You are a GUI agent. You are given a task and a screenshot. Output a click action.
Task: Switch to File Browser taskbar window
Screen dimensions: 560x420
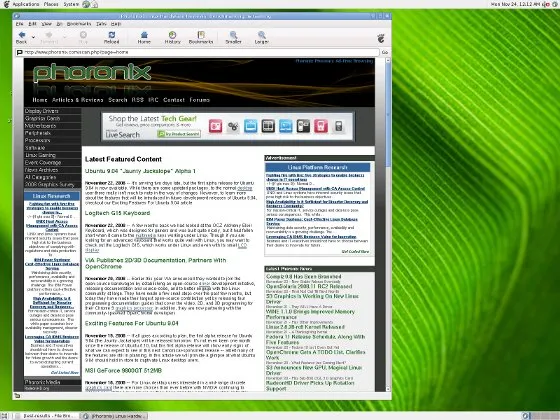click(x=46, y=416)
